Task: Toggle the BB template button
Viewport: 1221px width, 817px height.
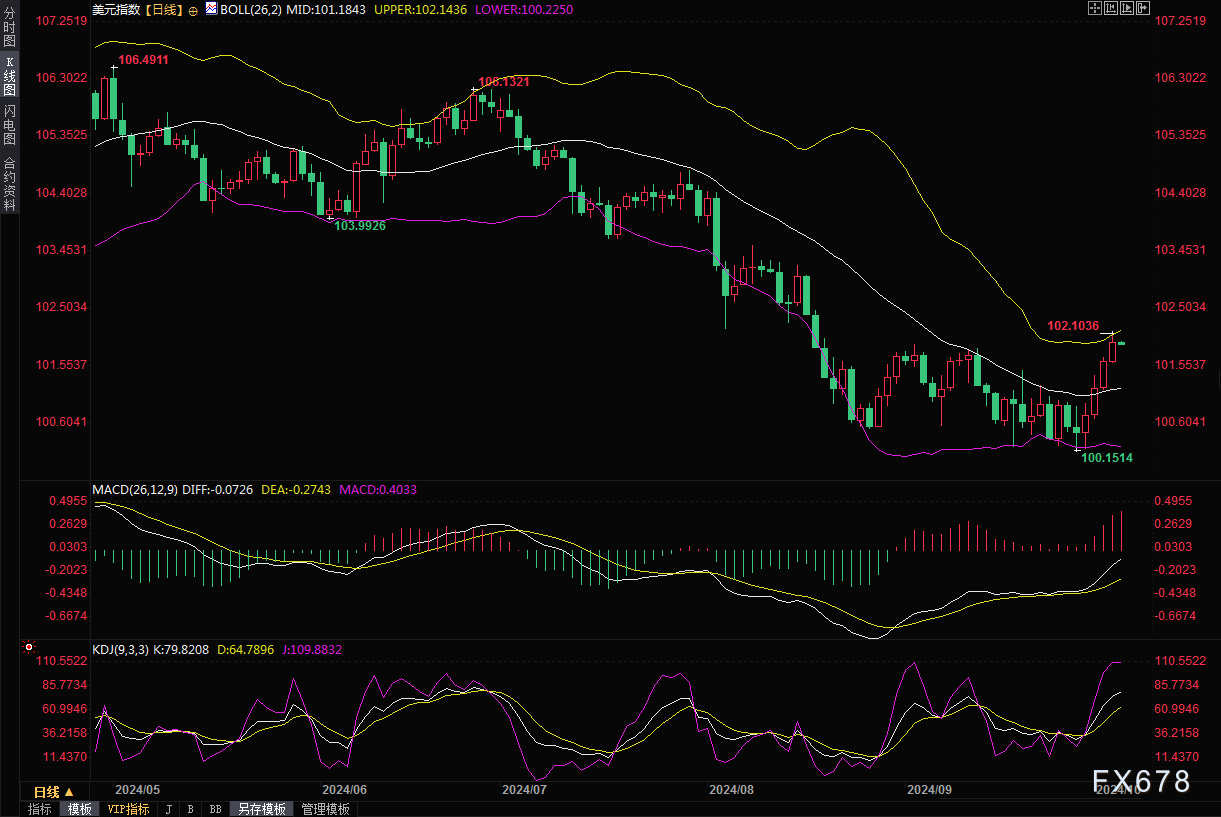Action: pos(215,809)
